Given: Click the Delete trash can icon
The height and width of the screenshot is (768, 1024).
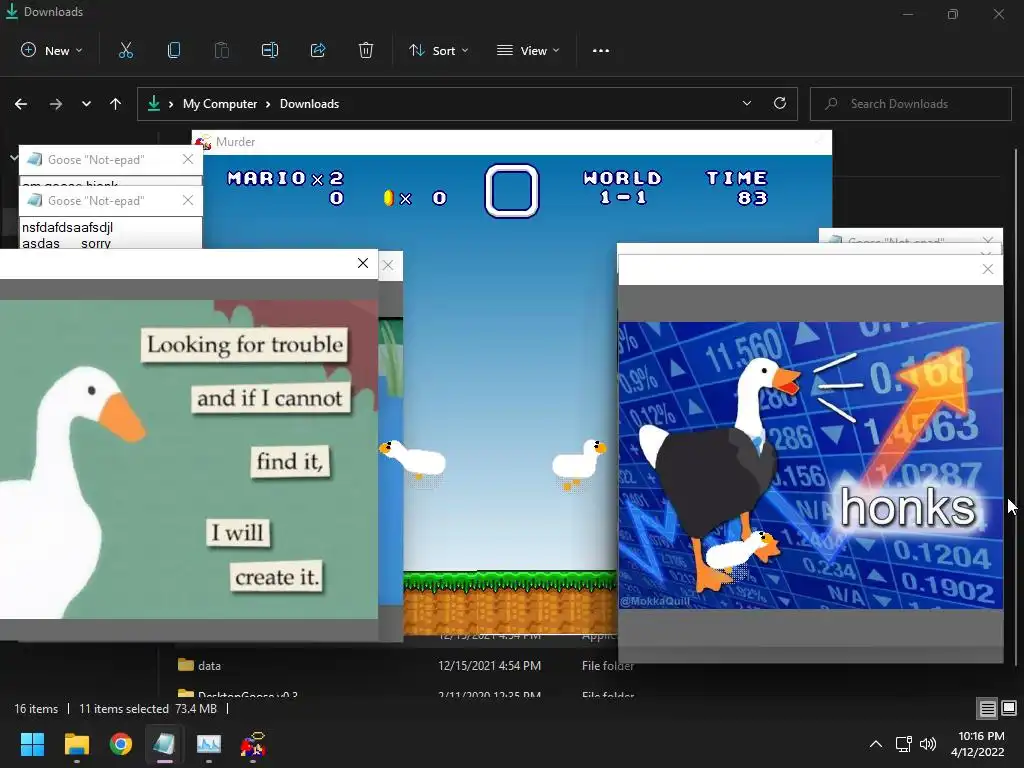Looking at the screenshot, I should (x=366, y=50).
